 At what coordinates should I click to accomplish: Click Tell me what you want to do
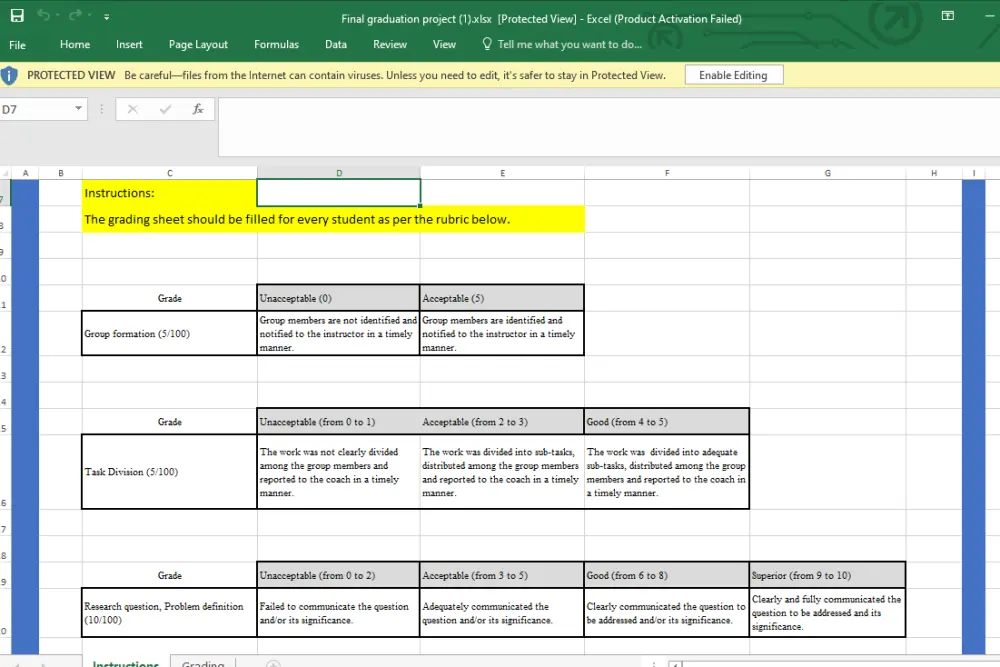[569, 44]
